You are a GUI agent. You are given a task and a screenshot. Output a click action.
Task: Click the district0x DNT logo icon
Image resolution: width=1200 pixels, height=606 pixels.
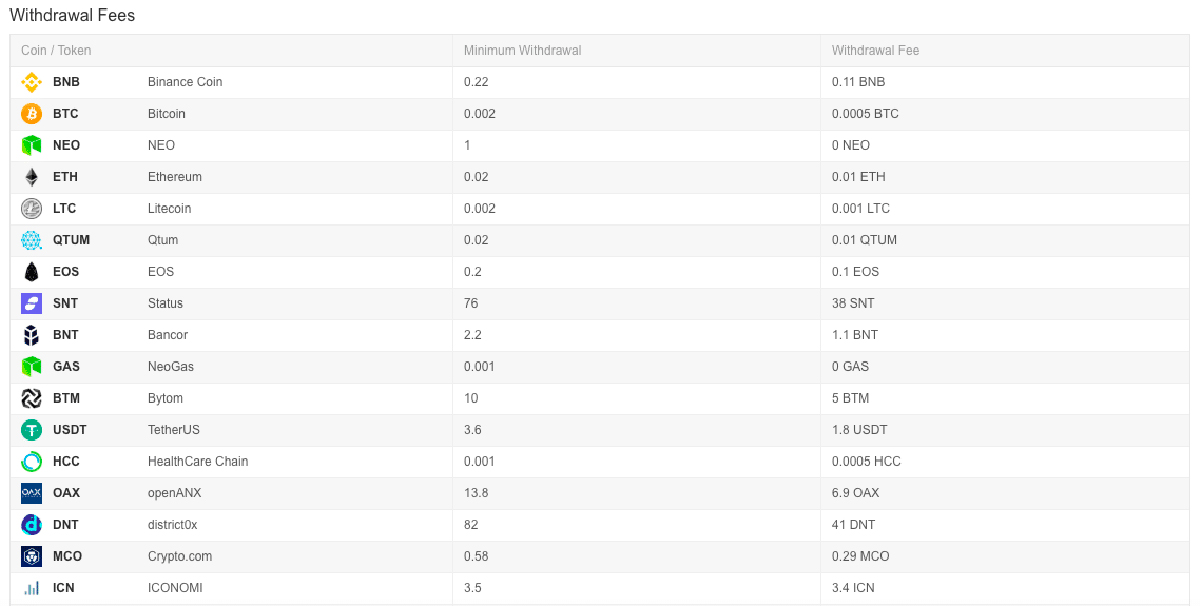32,525
